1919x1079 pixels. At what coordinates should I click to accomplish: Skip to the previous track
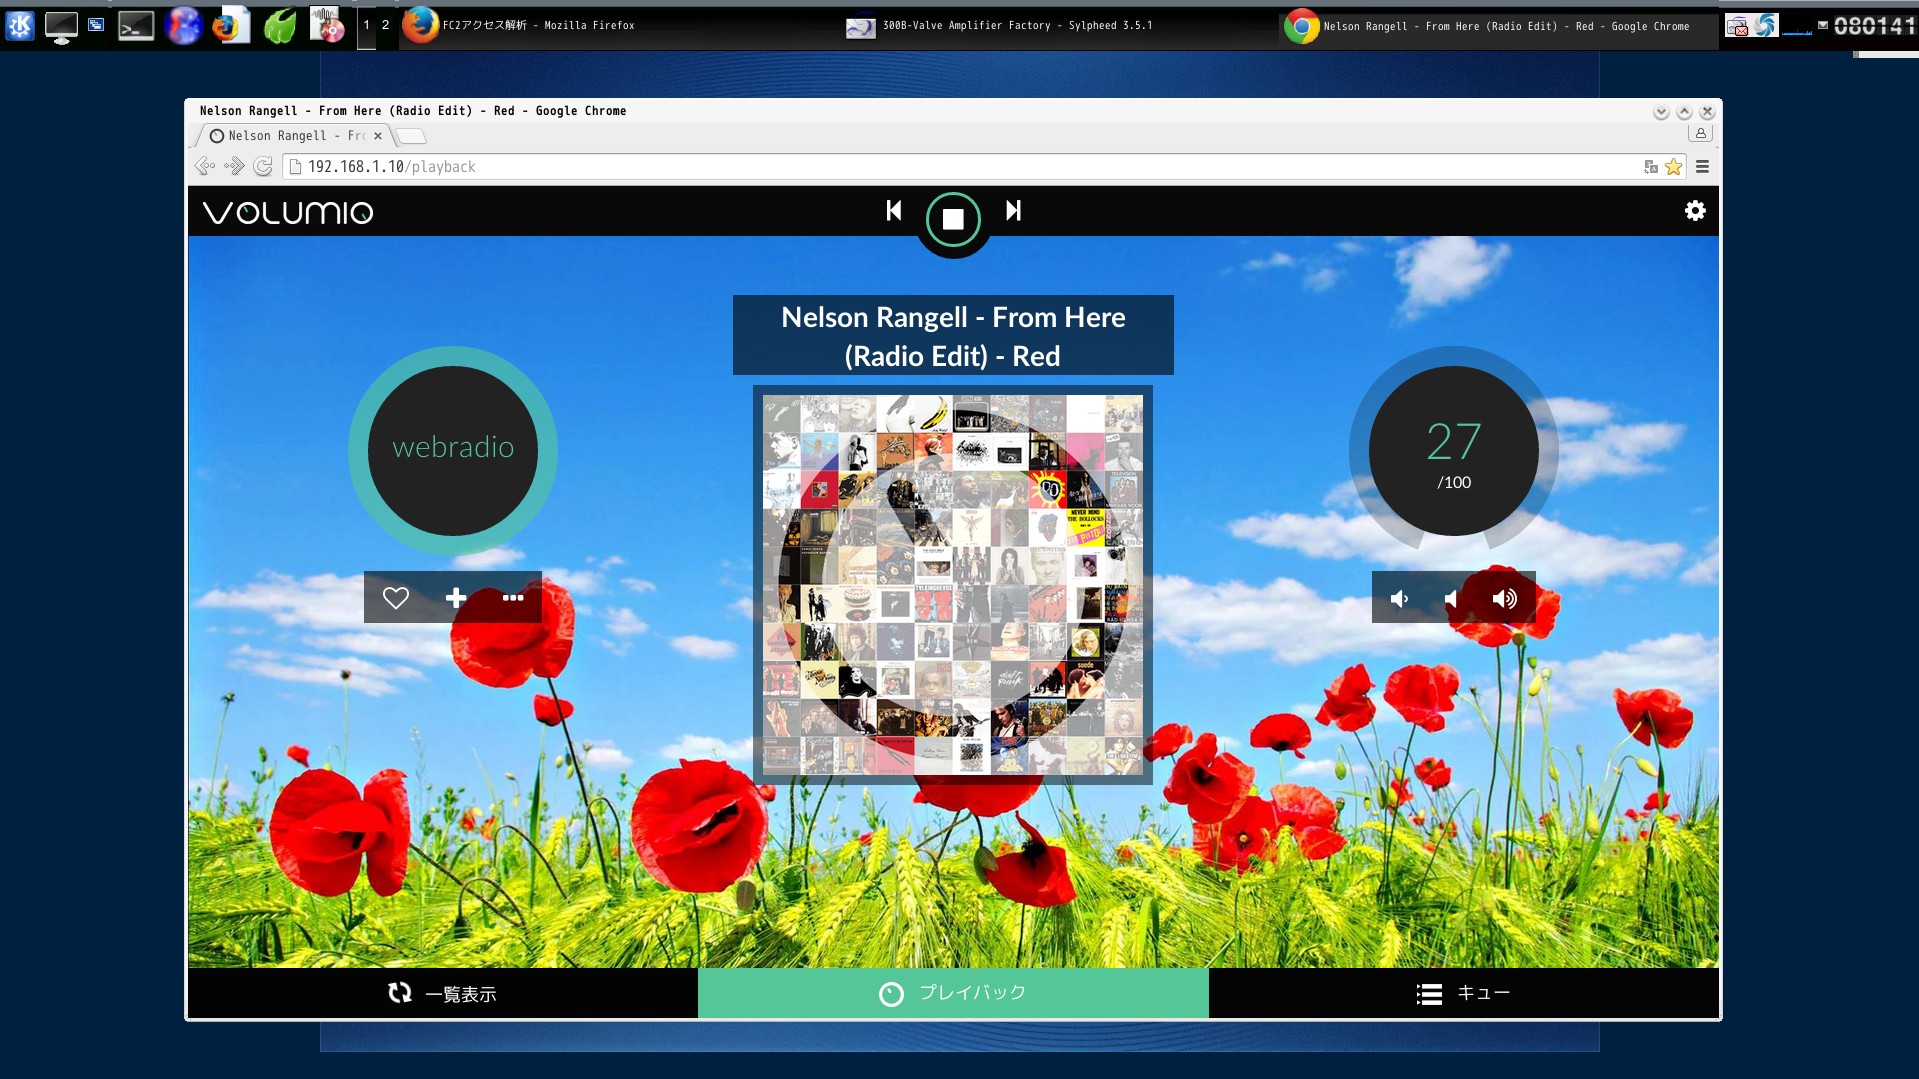pos(894,211)
